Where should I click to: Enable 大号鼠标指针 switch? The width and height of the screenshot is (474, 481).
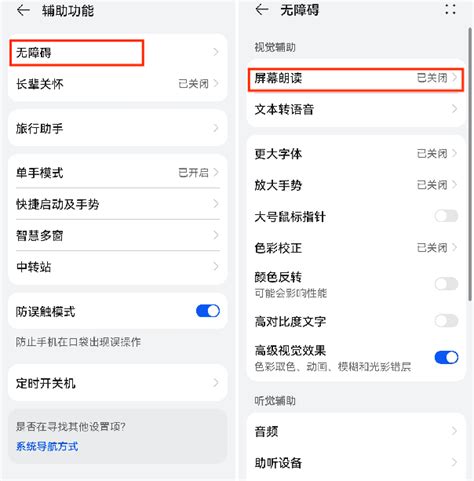pyautogui.click(x=446, y=216)
